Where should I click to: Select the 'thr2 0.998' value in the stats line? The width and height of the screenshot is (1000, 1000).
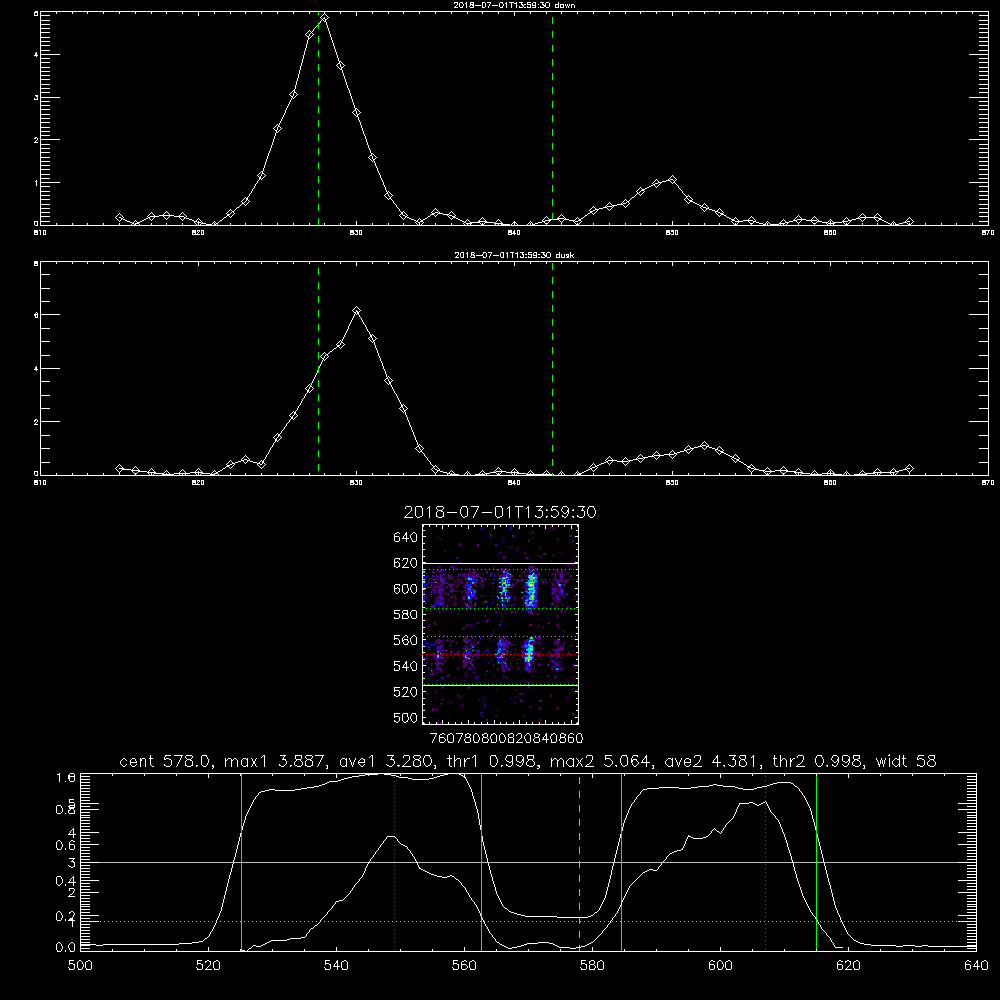[x=820, y=761]
